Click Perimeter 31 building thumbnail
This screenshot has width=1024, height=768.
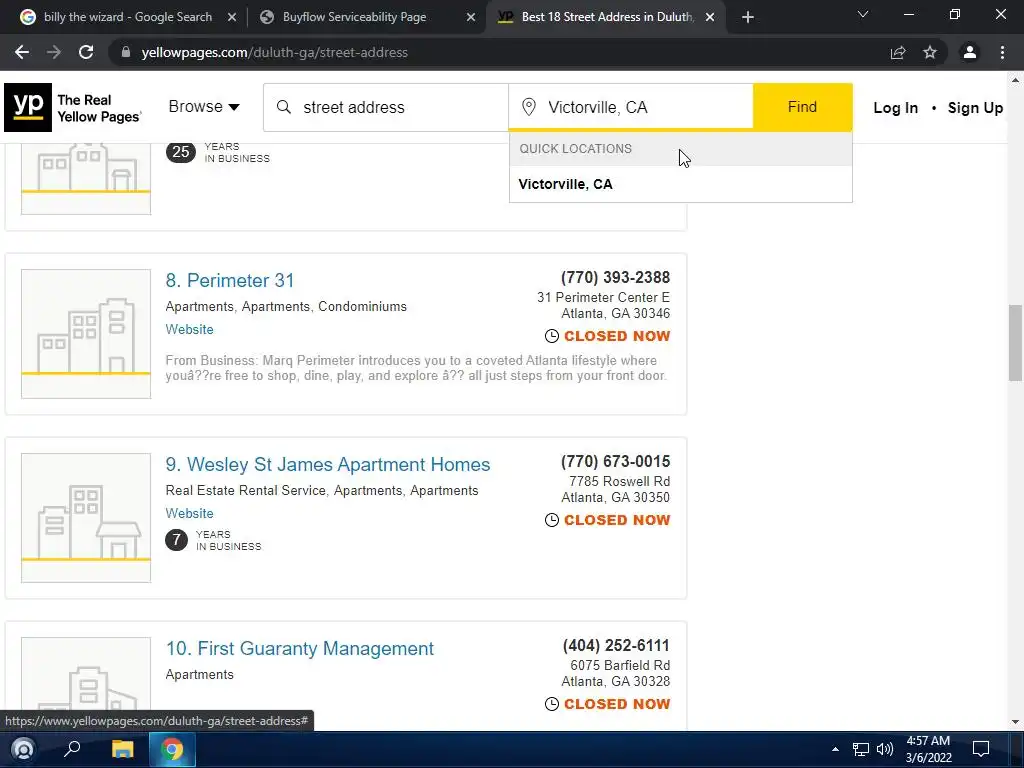tap(86, 334)
